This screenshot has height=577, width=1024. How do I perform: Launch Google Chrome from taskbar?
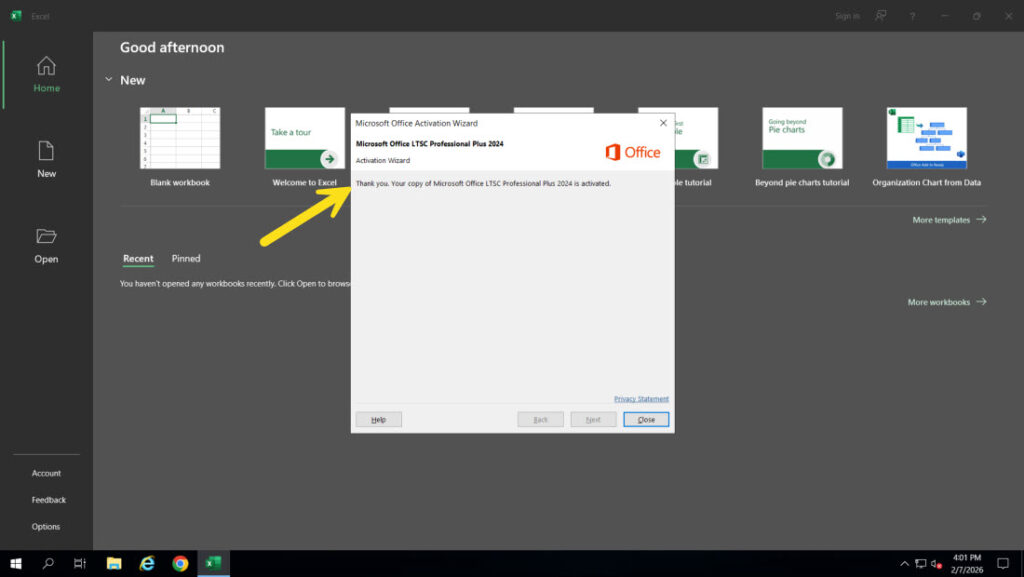pos(180,563)
